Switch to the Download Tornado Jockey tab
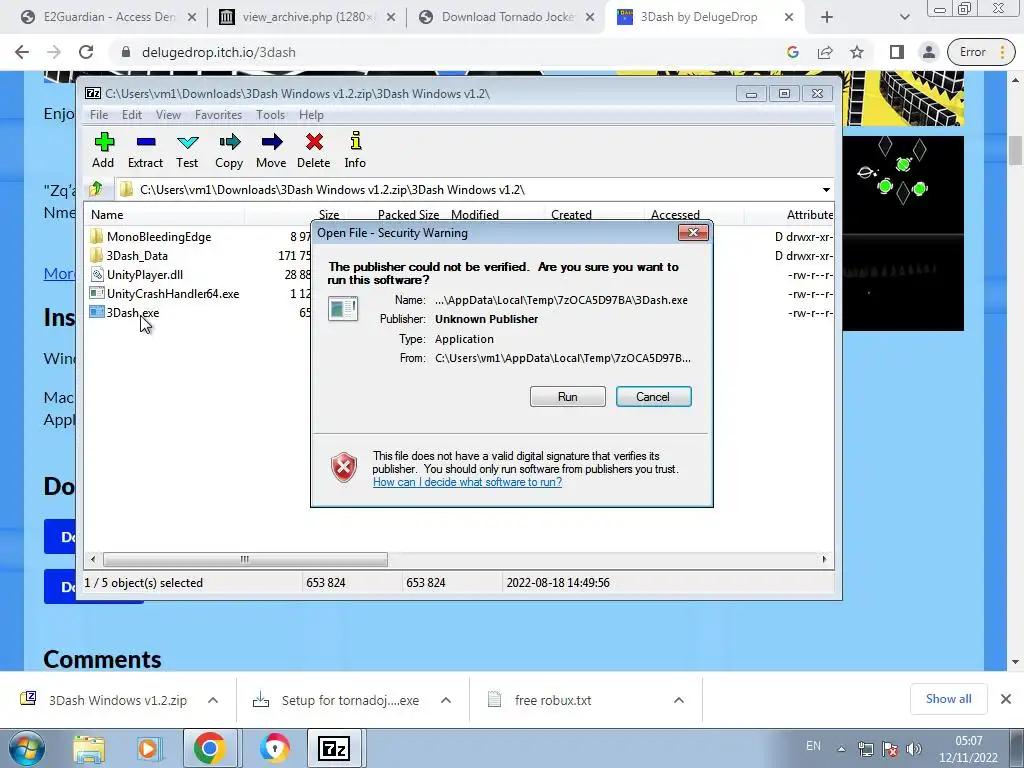This screenshot has height=768, width=1024. [506, 17]
